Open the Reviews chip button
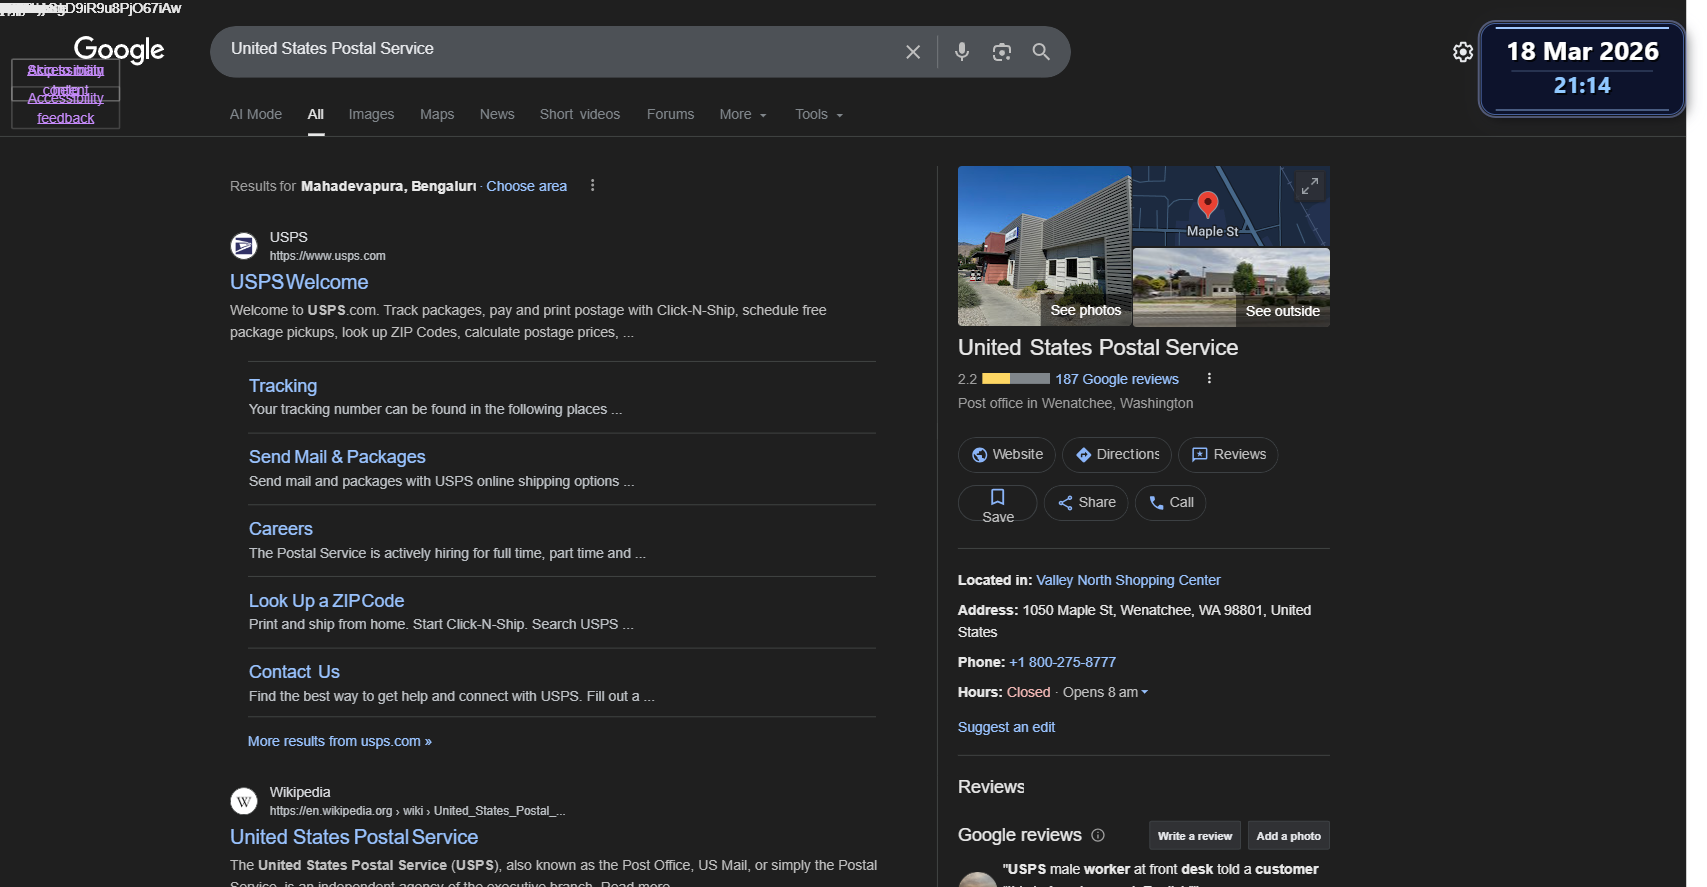Image resolution: width=1707 pixels, height=887 pixels. click(x=1228, y=454)
